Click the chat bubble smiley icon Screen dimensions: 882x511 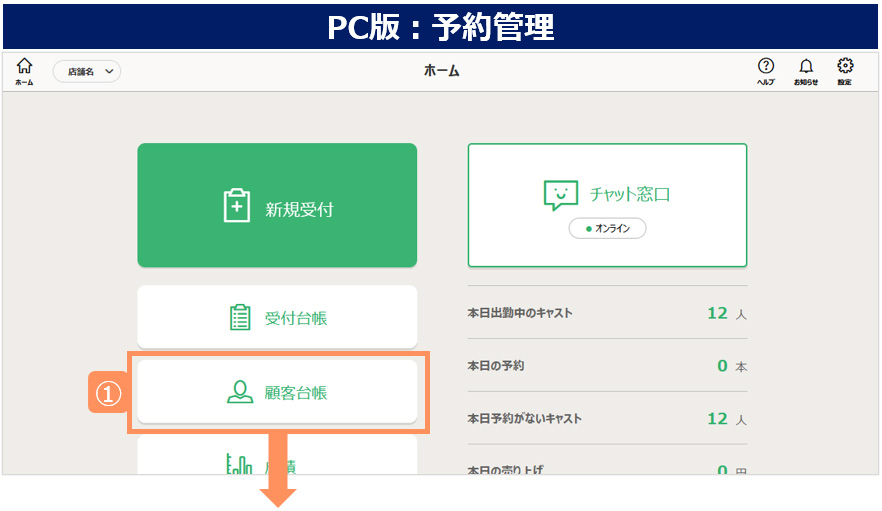pos(561,195)
